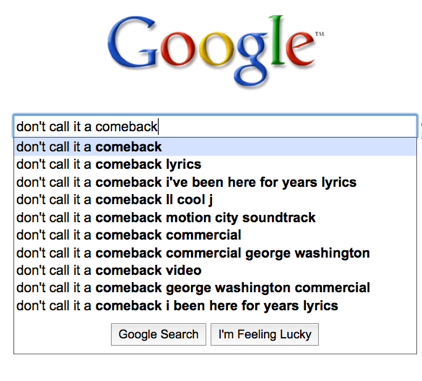
Task: Click the lowercase blue g in the logo
Action: coord(251,59)
